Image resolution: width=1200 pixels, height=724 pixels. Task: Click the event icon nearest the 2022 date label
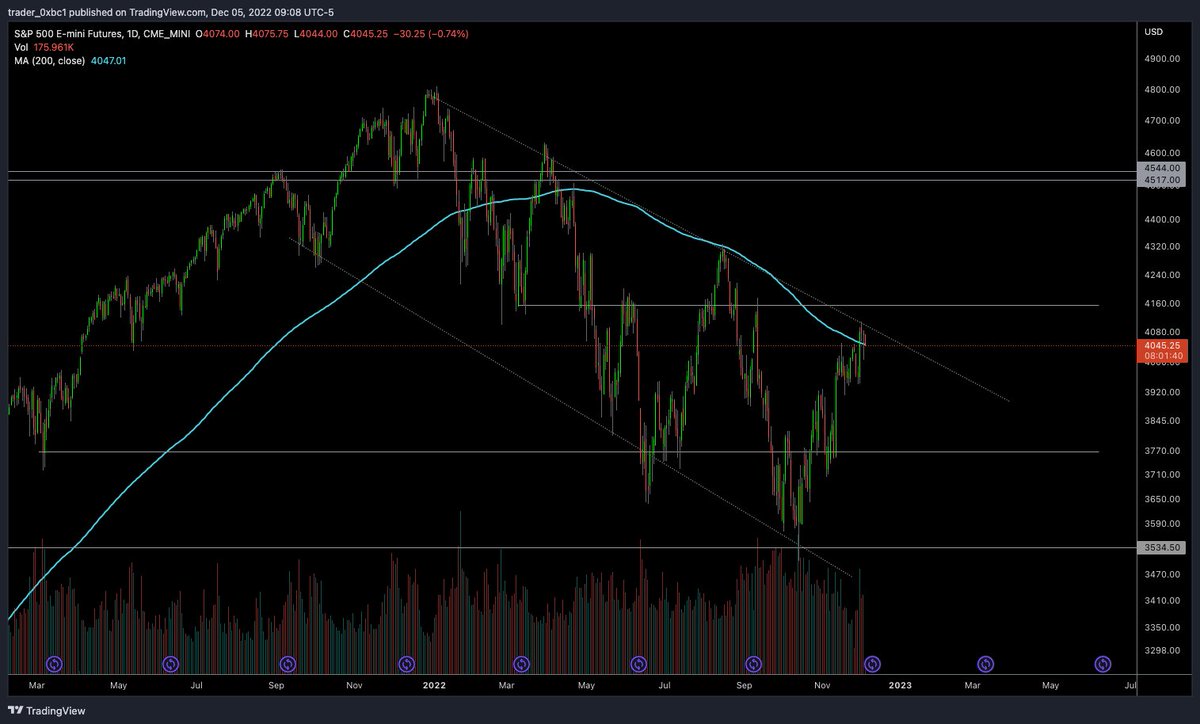(x=406, y=663)
